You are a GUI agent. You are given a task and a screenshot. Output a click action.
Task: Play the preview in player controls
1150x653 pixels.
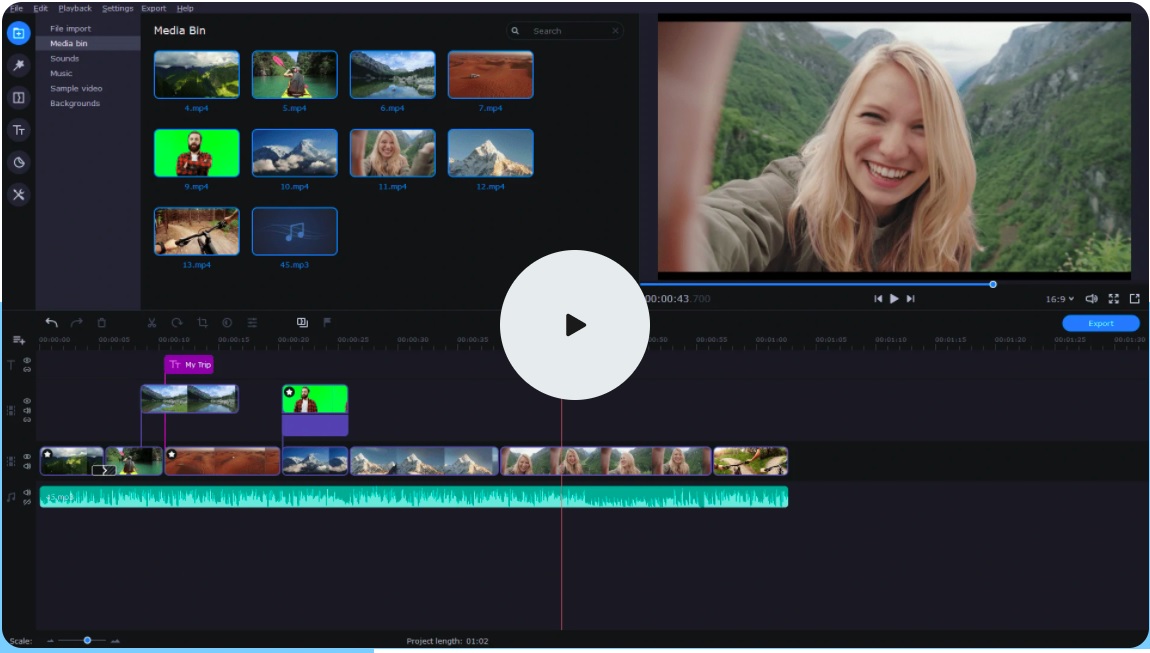tap(894, 299)
